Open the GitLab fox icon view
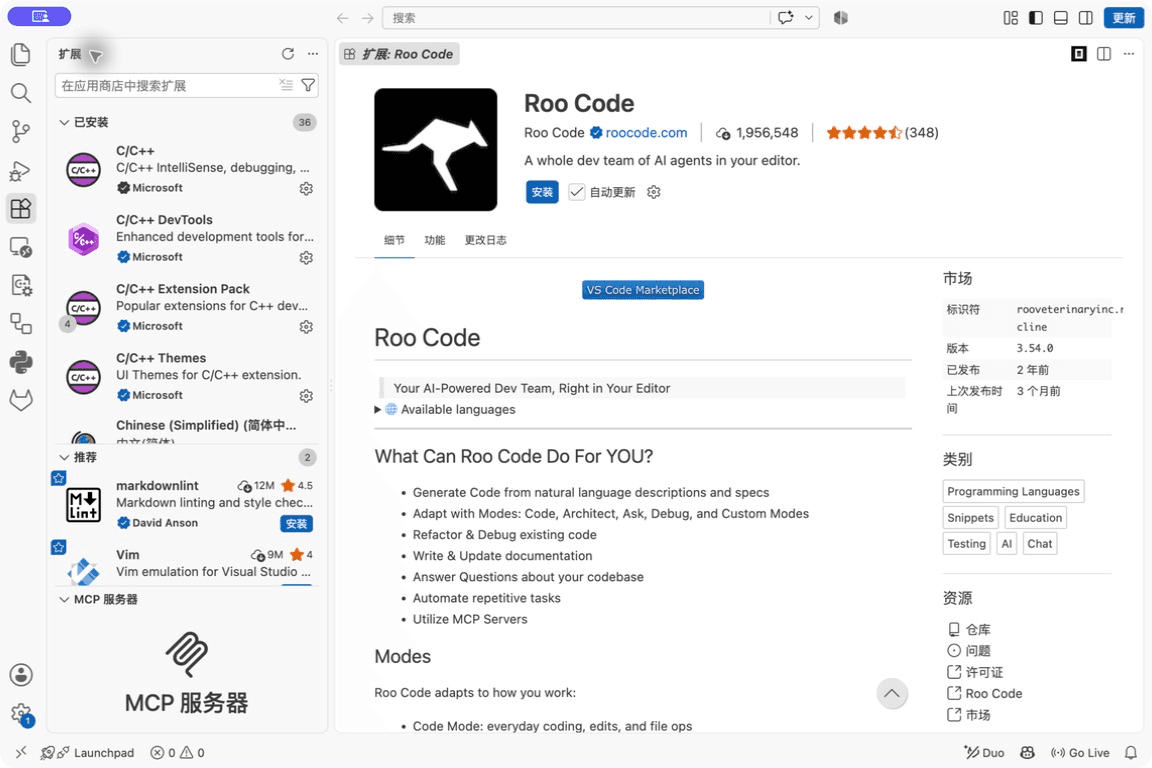Image resolution: width=1152 pixels, height=768 pixels. 21,401
